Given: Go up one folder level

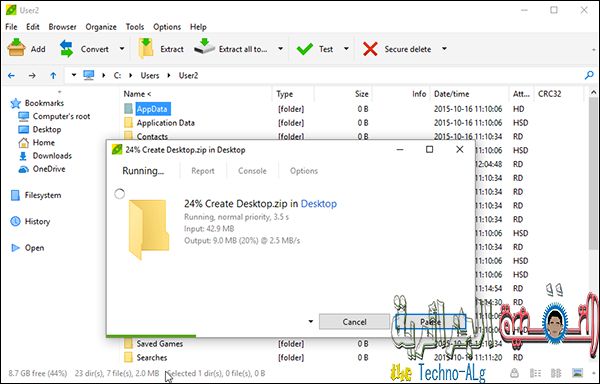Looking at the screenshot, I should 53,75.
